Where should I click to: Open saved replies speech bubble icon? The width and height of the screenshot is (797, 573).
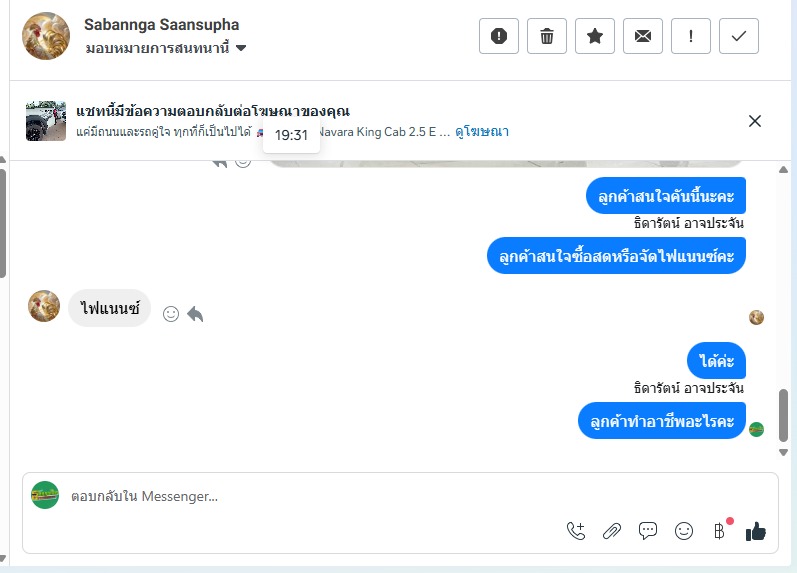click(x=648, y=531)
